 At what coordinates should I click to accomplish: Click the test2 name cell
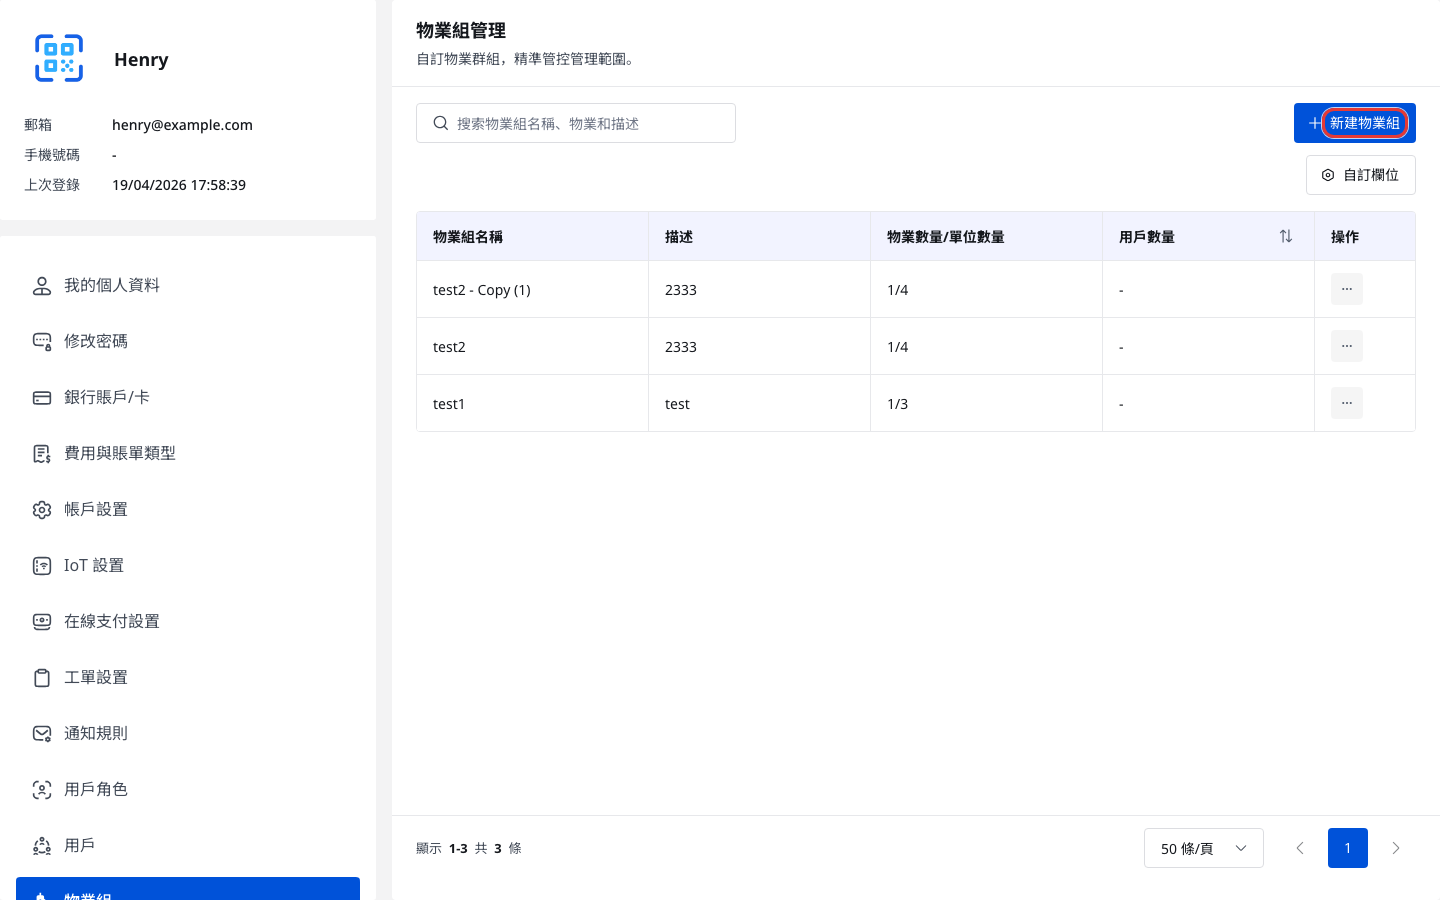pyautogui.click(x=532, y=346)
